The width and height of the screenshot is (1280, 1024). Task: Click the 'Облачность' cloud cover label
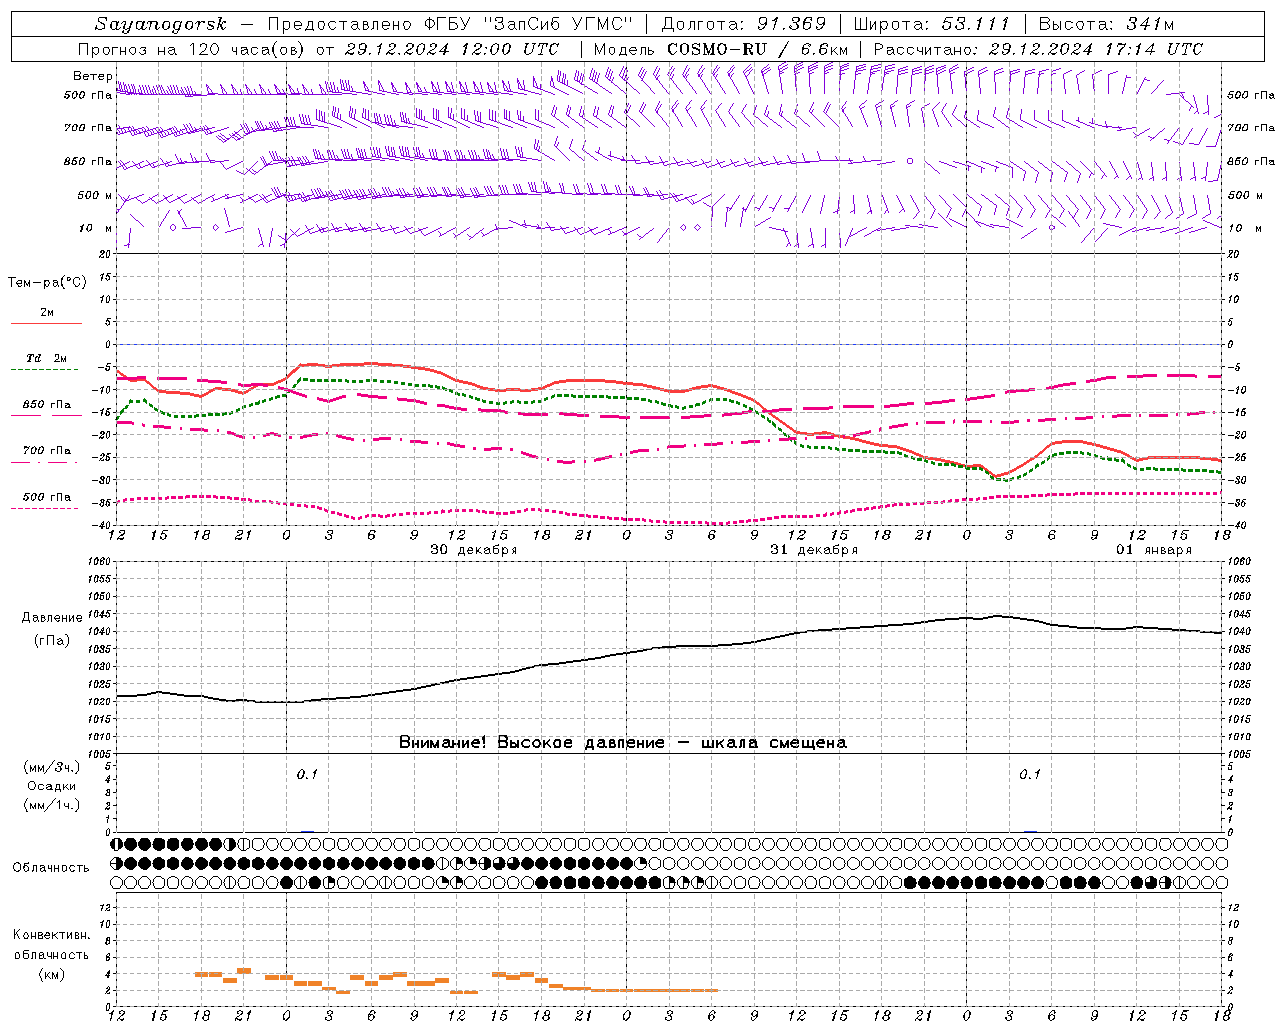pyautogui.click(x=51, y=868)
